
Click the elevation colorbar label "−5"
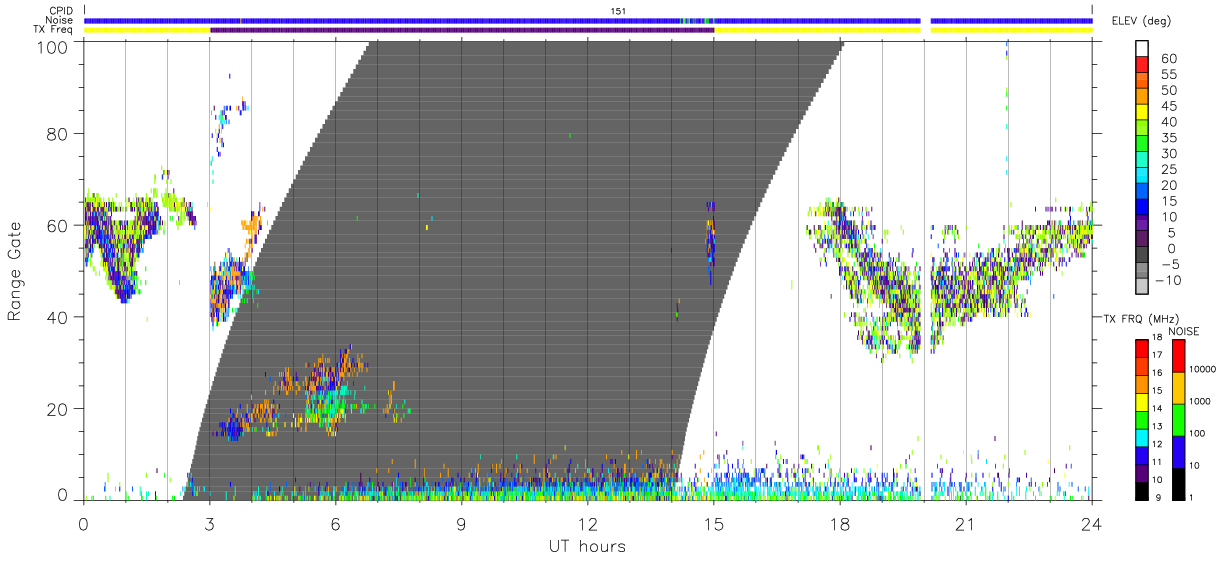tap(1168, 265)
